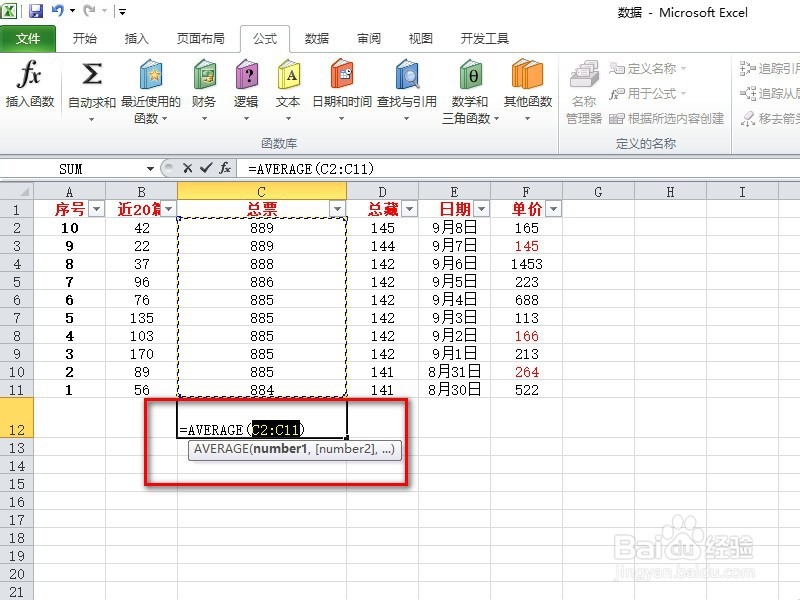
Task: Expand the AutoSum dropdown arrow
Action: click(x=92, y=119)
